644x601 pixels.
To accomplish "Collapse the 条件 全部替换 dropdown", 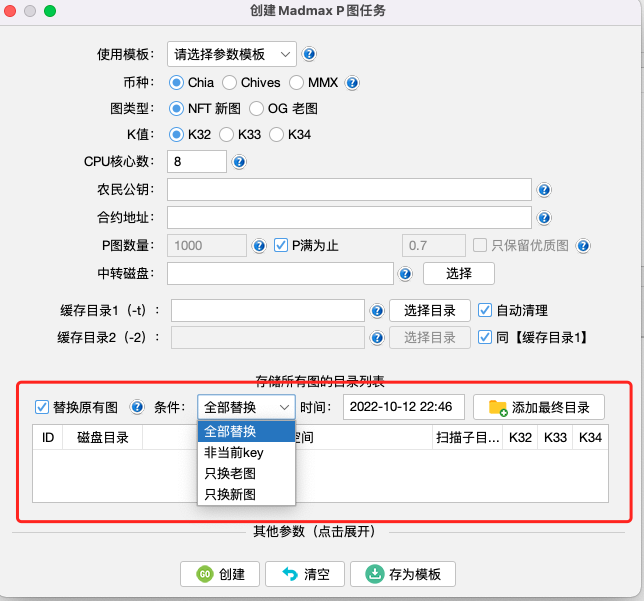I will (246, 407).
